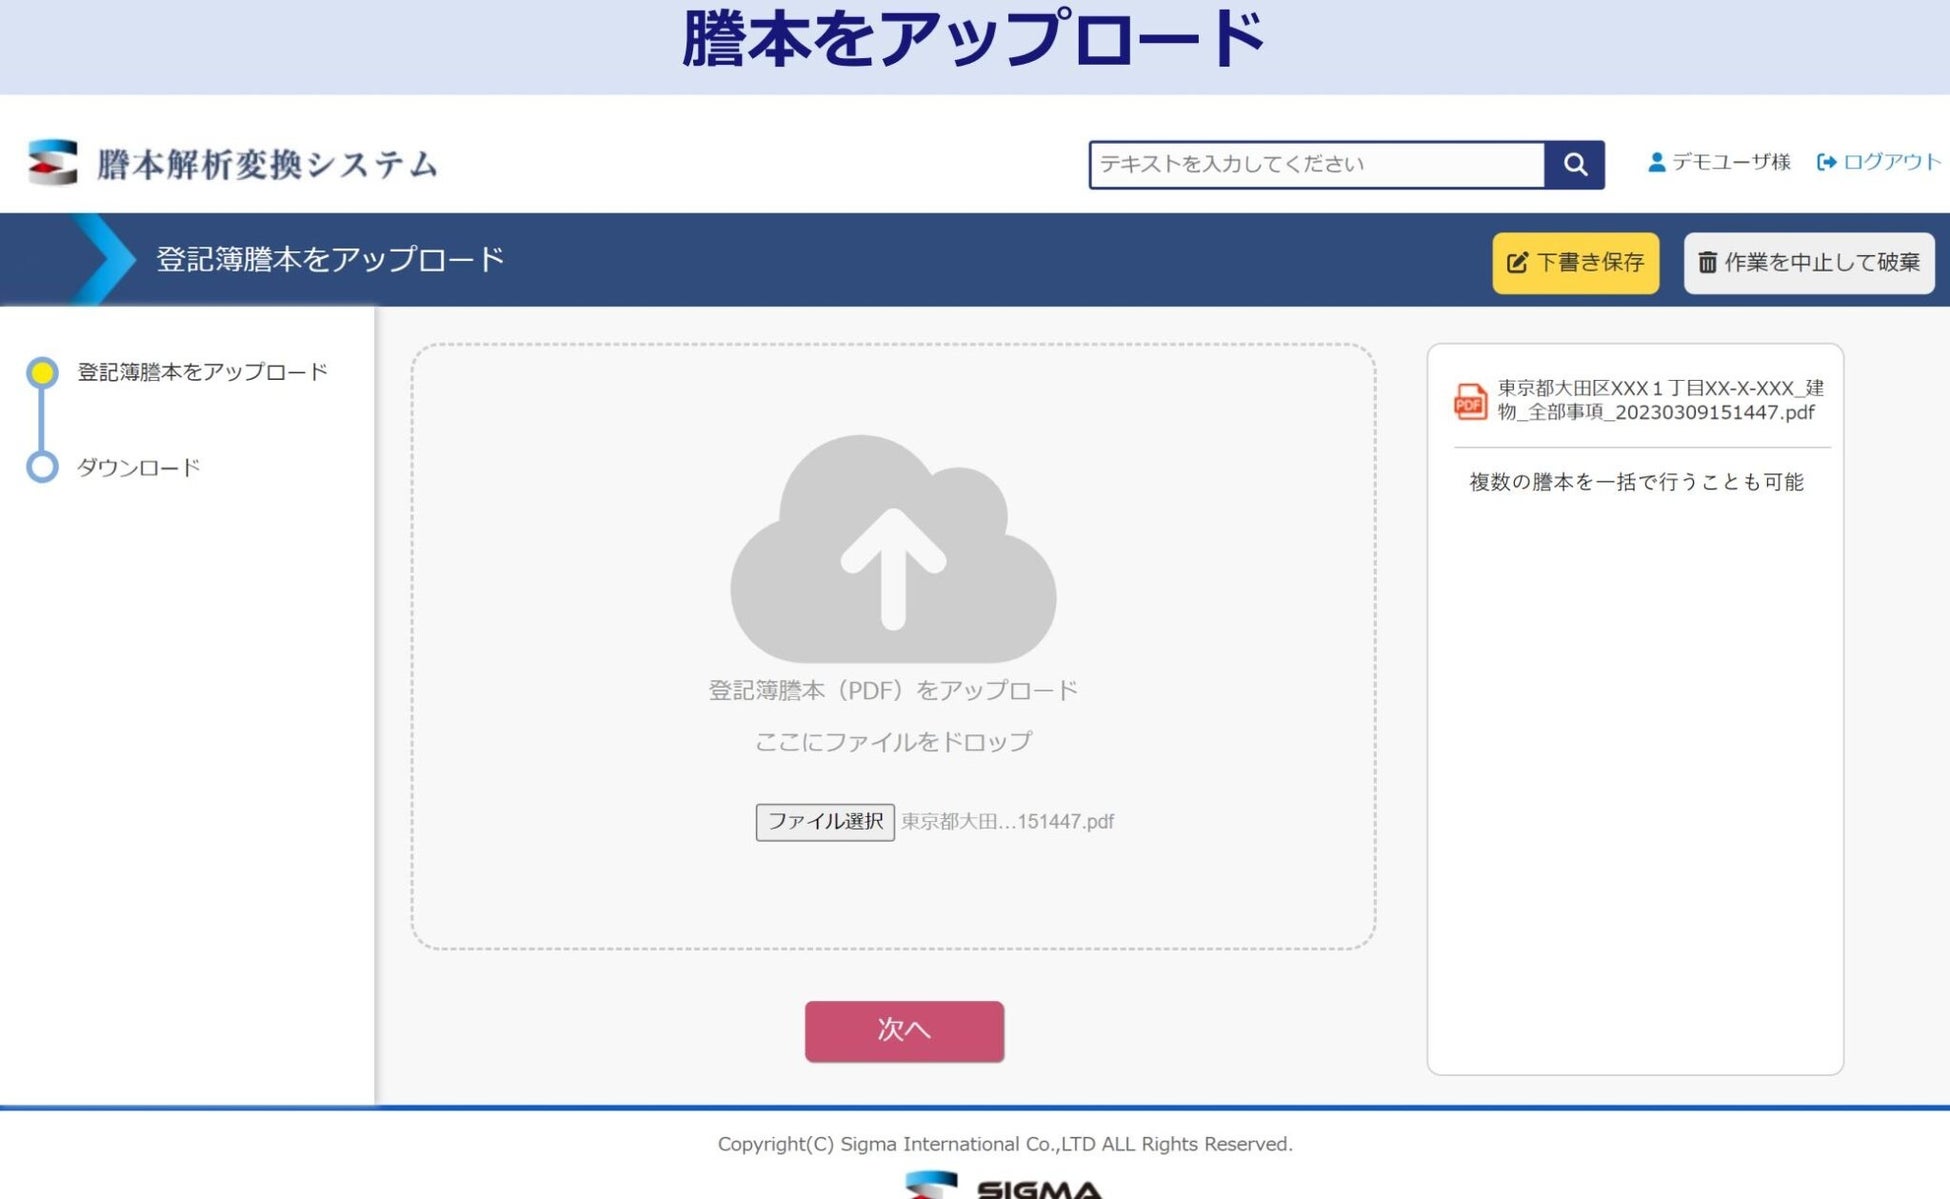Focus the テキストを入力してください search field
The width and height of the screenshot is (1950, 1199).
1316,165
